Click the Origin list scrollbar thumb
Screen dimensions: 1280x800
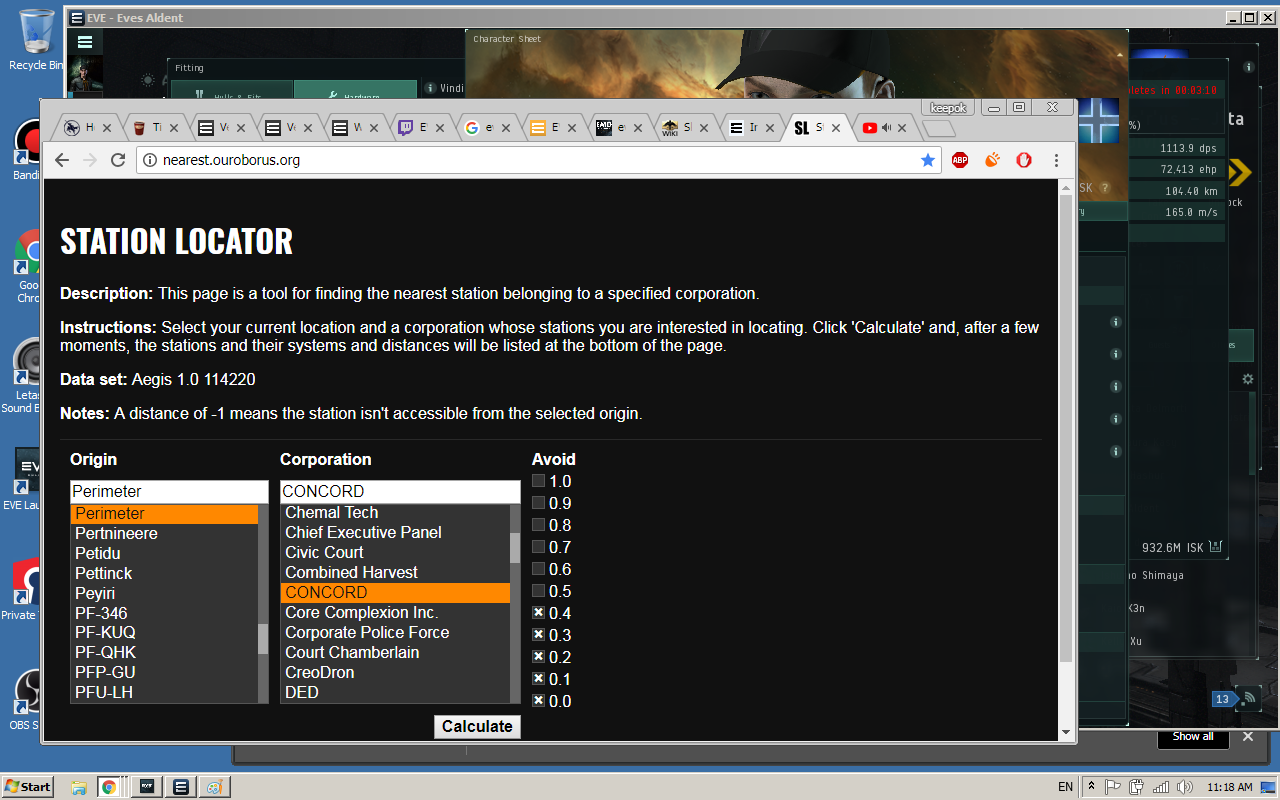coord(263,639)
